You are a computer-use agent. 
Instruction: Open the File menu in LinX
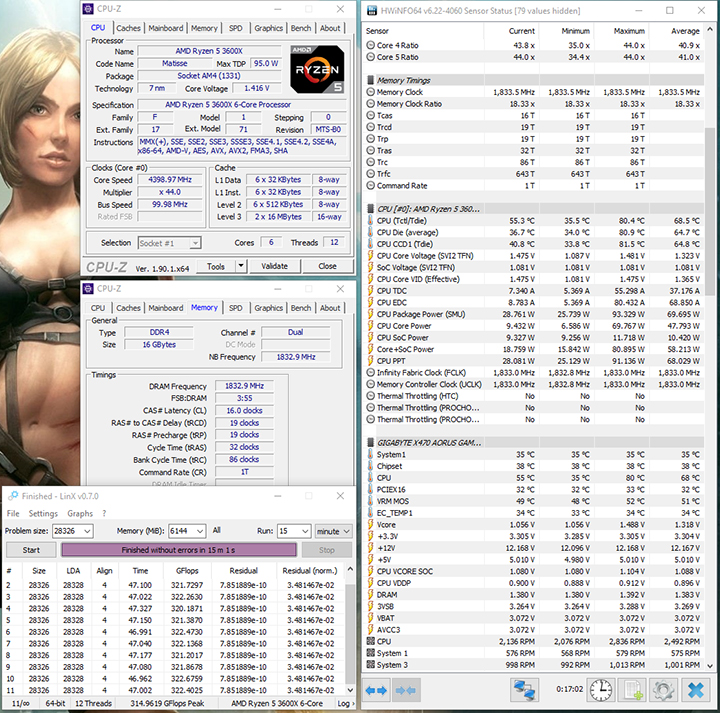pyautogui.click(x=13, y=513)
